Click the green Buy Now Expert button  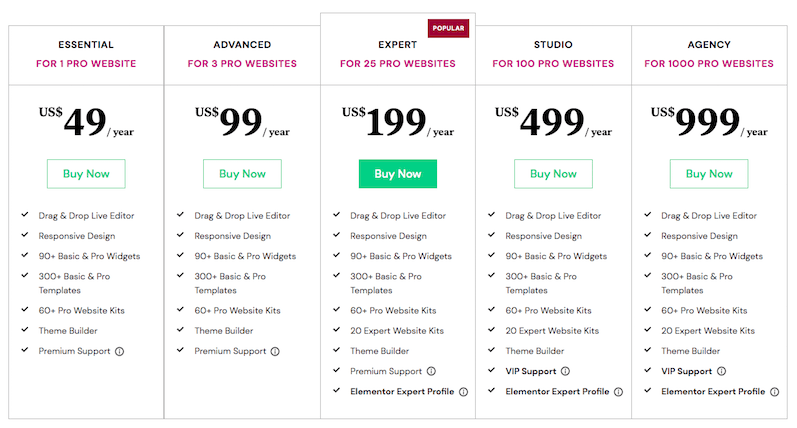tap(397, 174)
